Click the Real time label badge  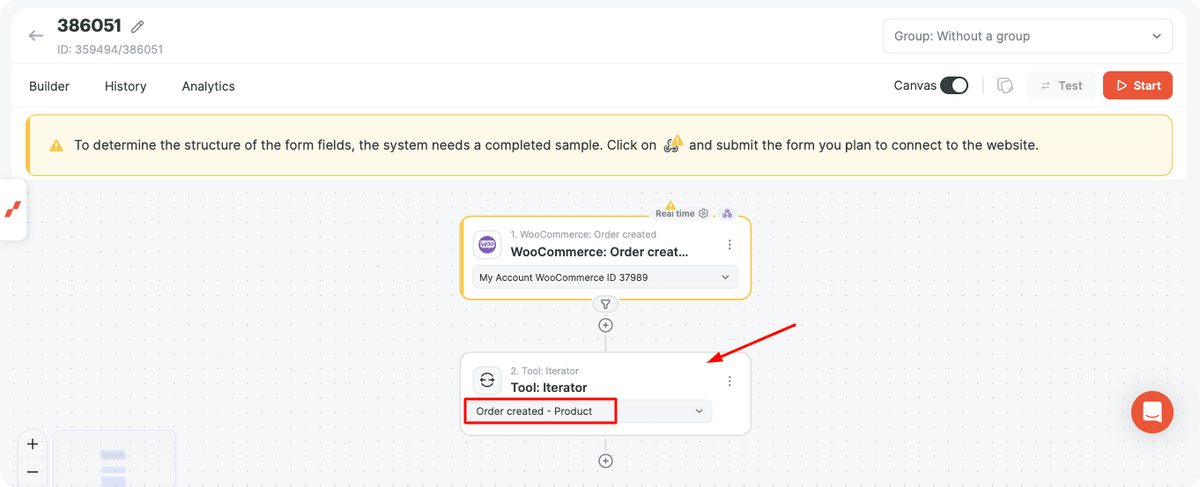pyautogui.click(x=675, y=214)
